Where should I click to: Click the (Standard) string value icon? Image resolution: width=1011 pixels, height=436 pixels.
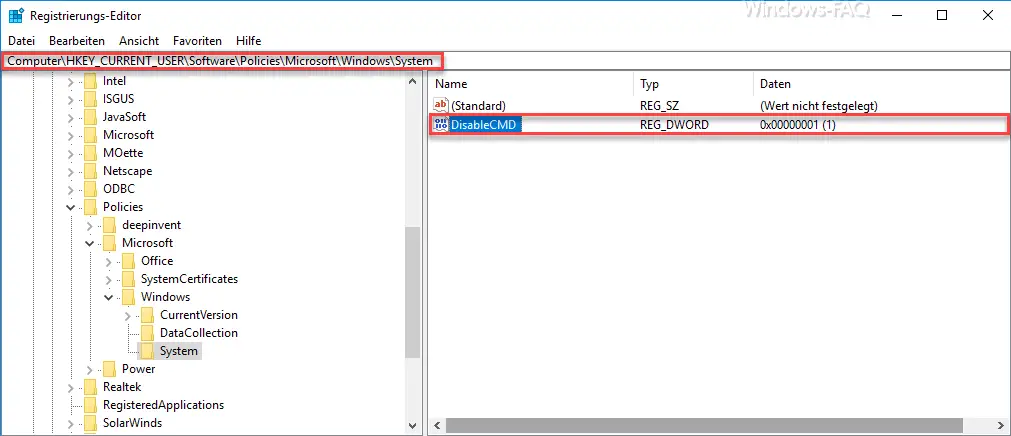coord(441,105)
